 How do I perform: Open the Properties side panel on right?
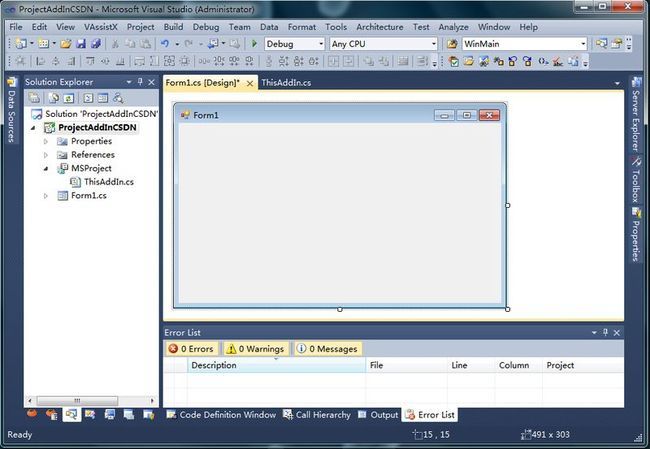(x=636, y=235)
